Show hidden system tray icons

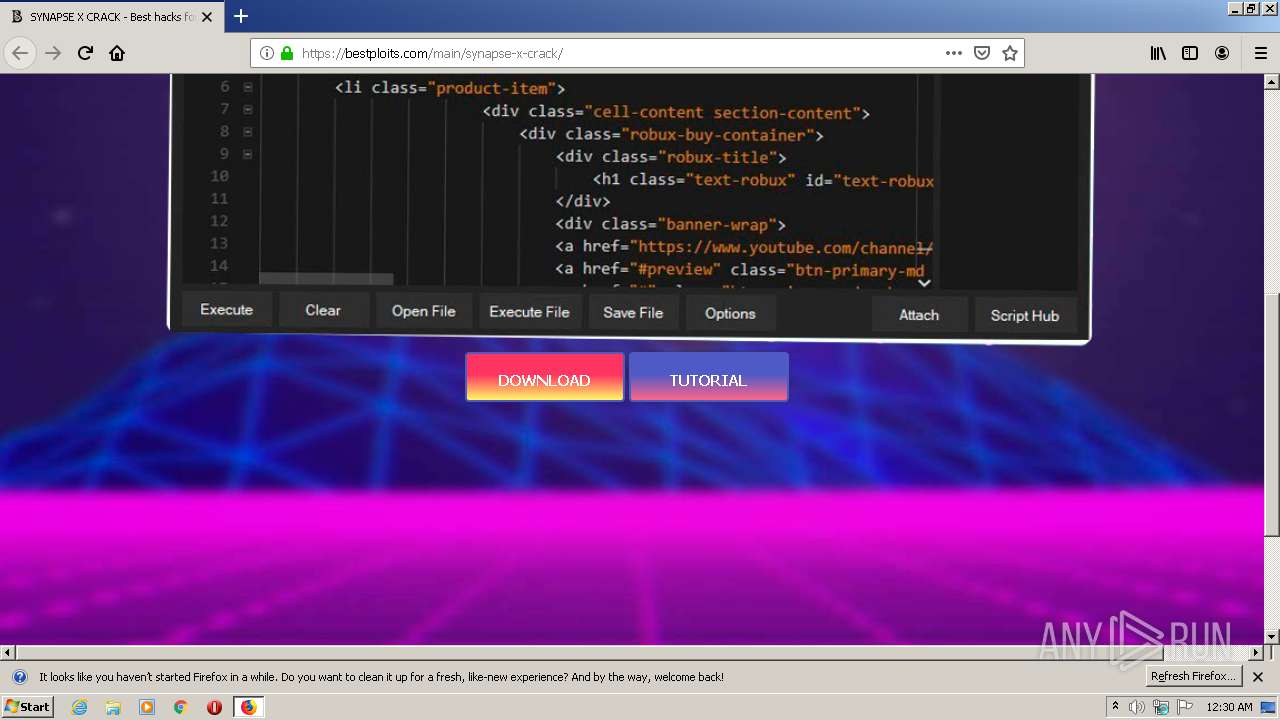(1115, 707)
